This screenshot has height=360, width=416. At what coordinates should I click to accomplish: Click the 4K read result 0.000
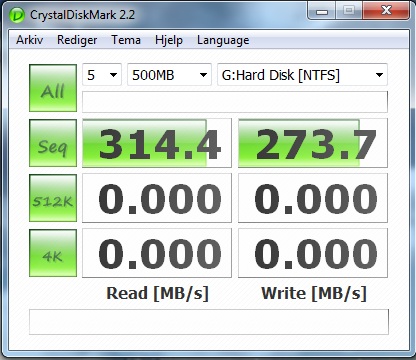pyautogui.click(x=157, y=253)
